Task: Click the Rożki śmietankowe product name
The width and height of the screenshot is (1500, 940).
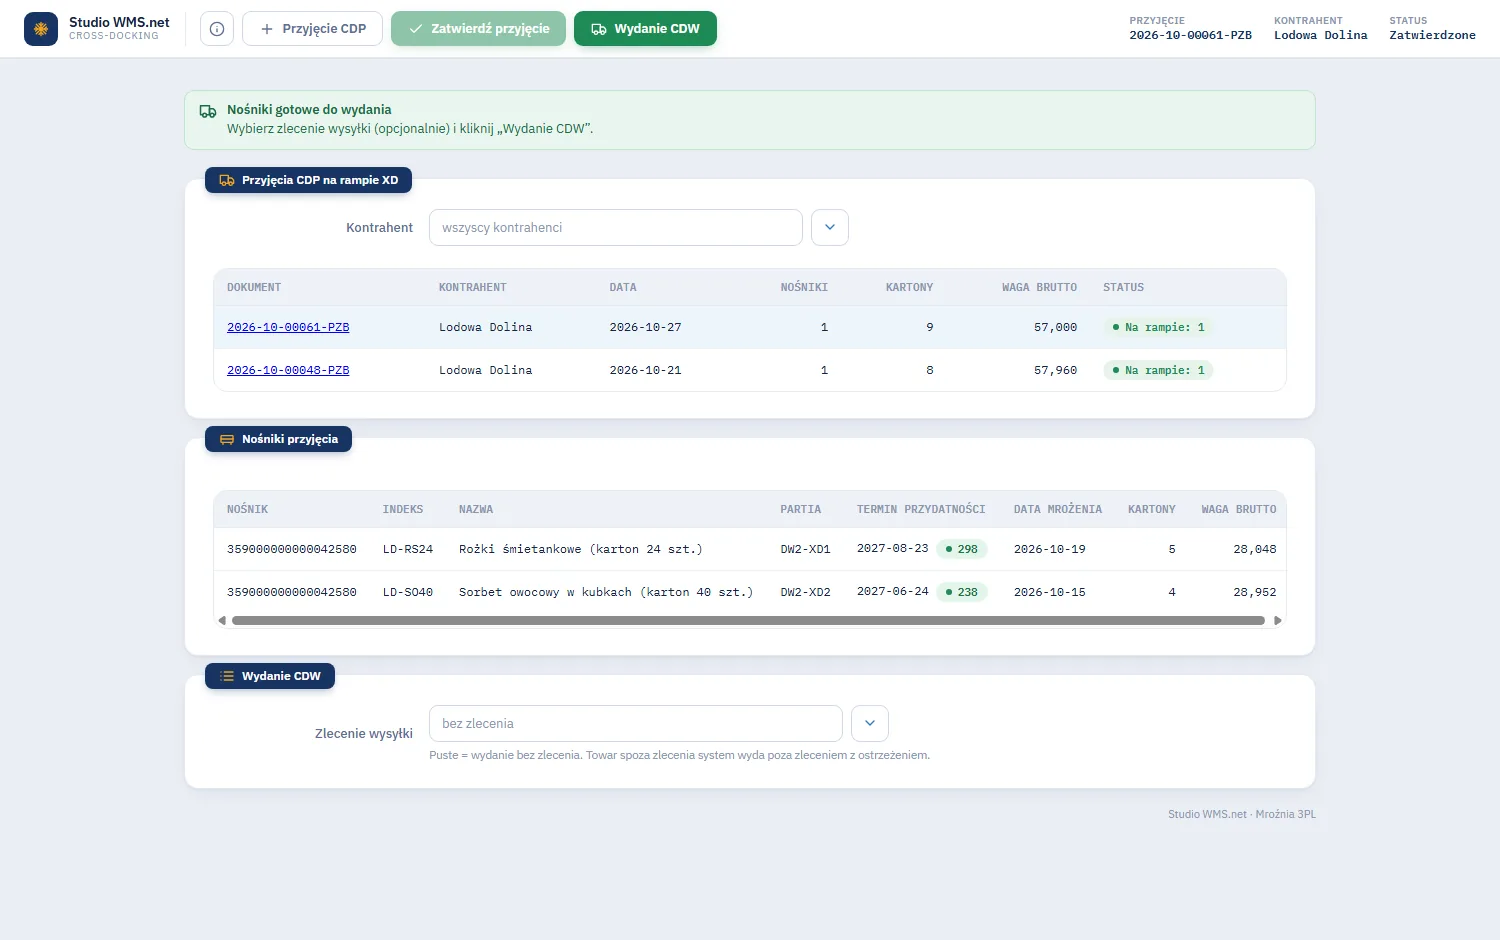Action: (x=580, y=549)
